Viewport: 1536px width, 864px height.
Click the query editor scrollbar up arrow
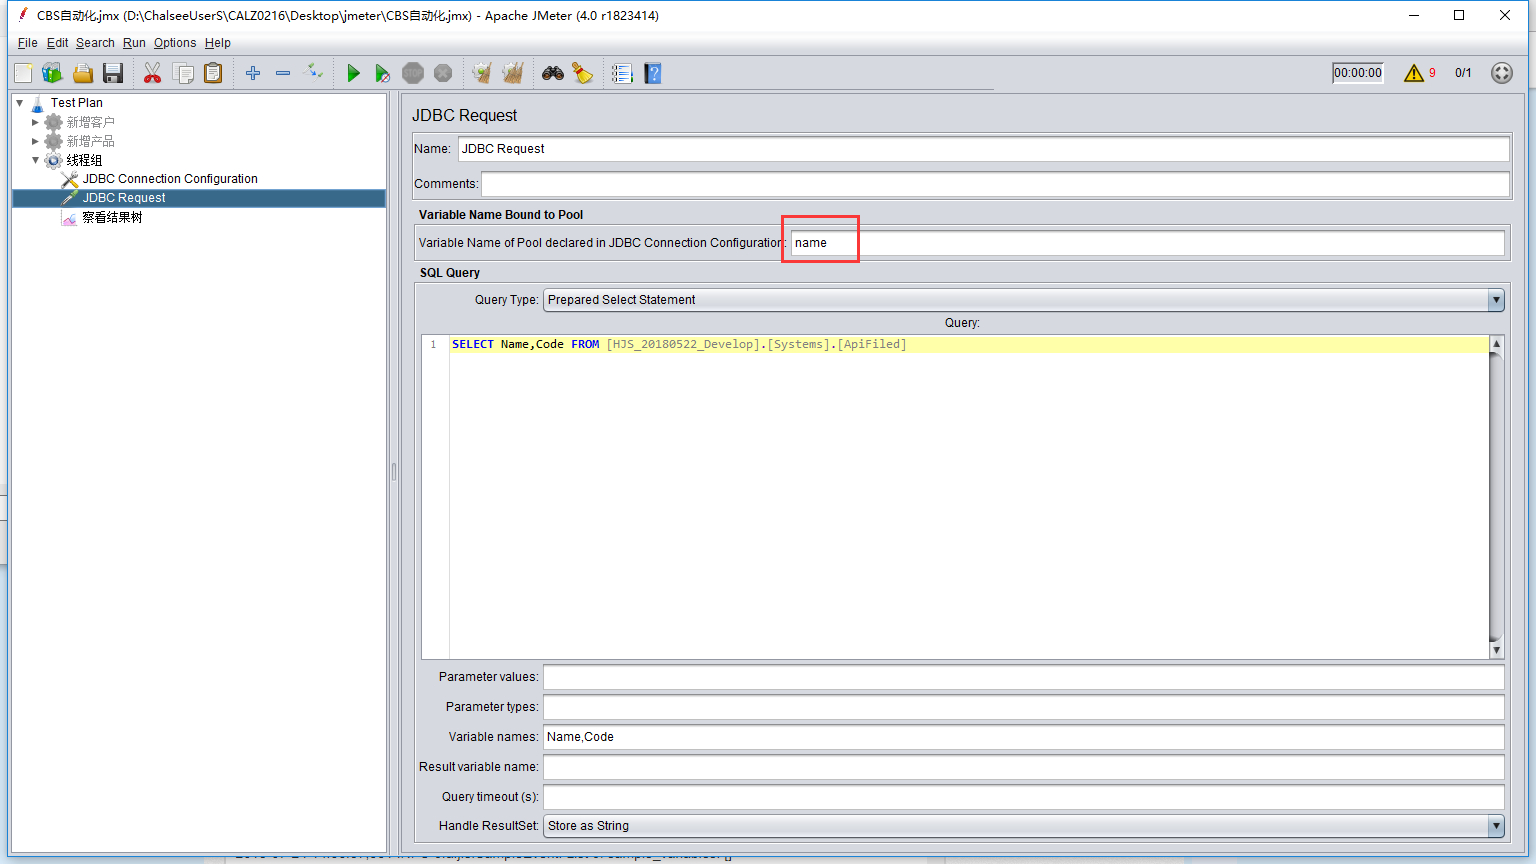coord(1496,343)
